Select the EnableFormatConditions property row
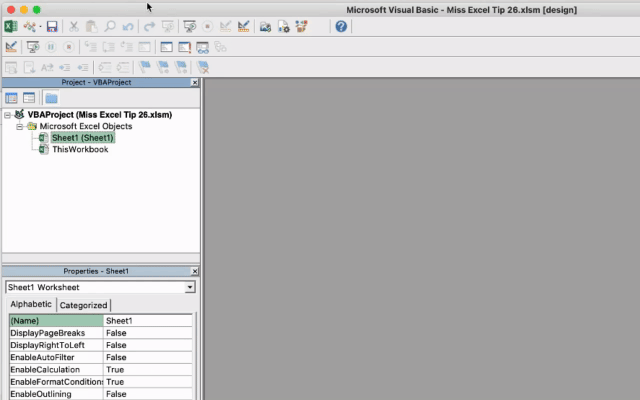This screenshot has width=640, height=400. (100, 382)
